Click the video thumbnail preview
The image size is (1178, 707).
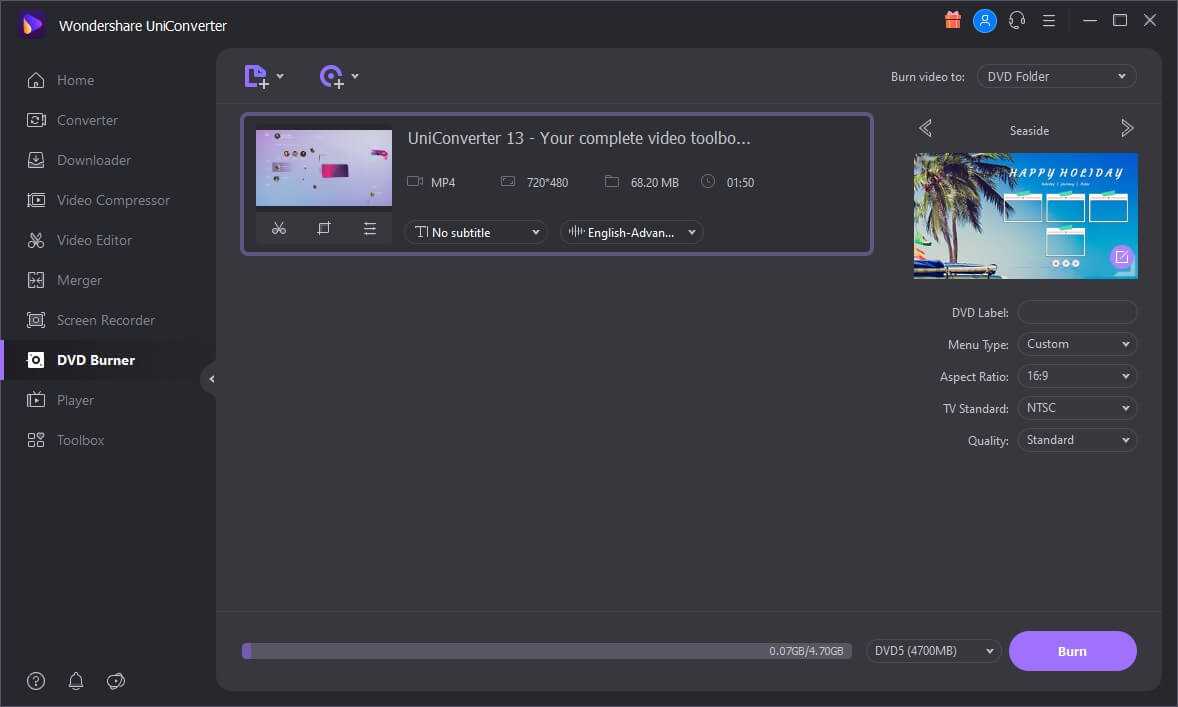tap(324, 168)
